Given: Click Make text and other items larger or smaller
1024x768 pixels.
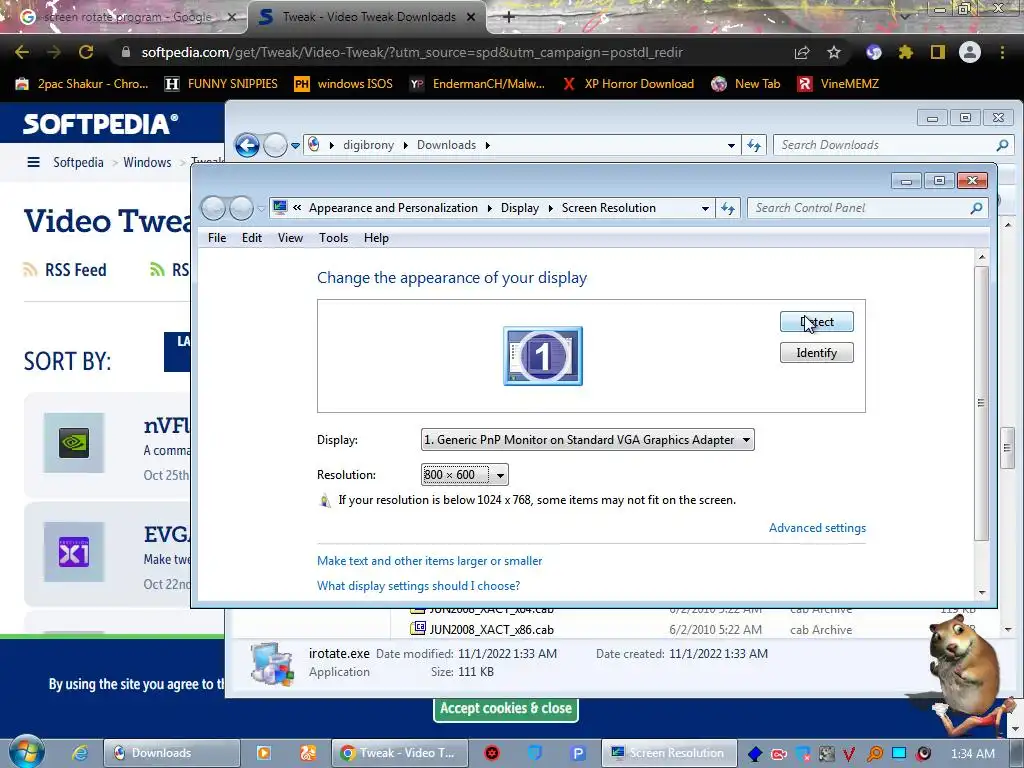Looking at the screenshot, I should pos(429,561).
